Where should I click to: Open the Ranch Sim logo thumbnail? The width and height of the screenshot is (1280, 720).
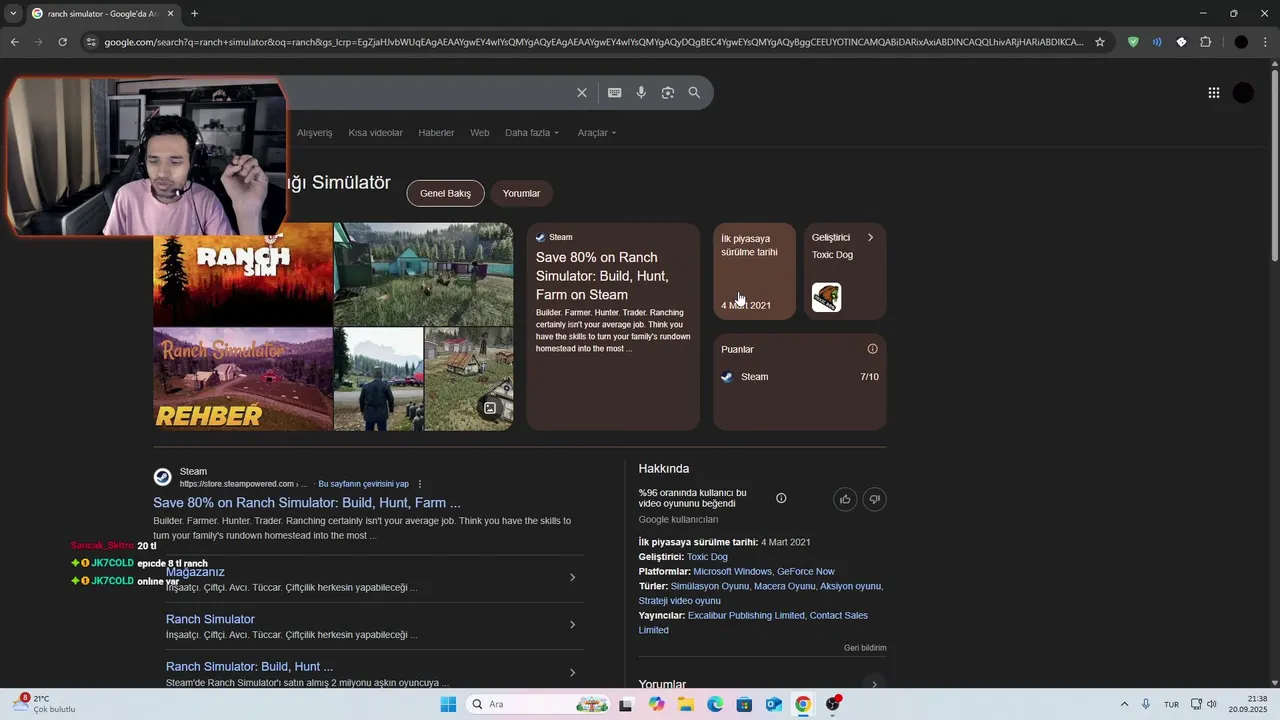(242, 274)
